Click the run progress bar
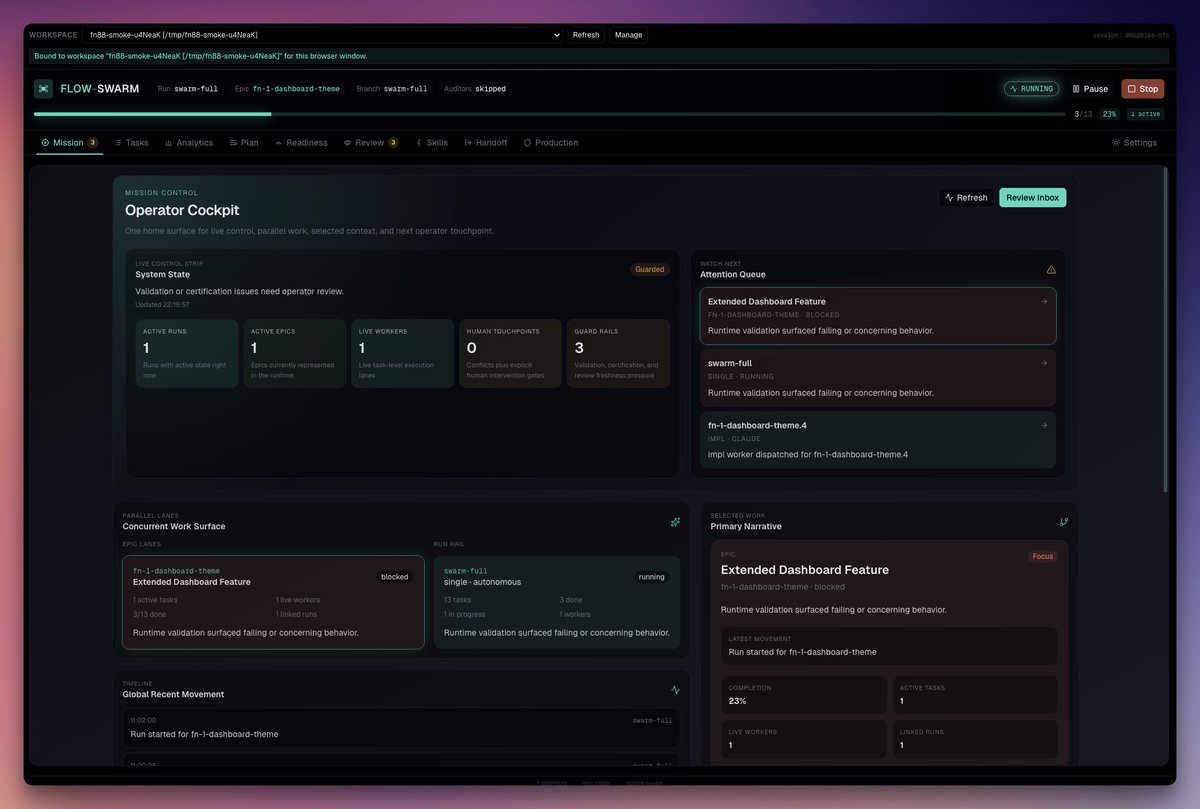1200x809 pixels. [549, 114]
